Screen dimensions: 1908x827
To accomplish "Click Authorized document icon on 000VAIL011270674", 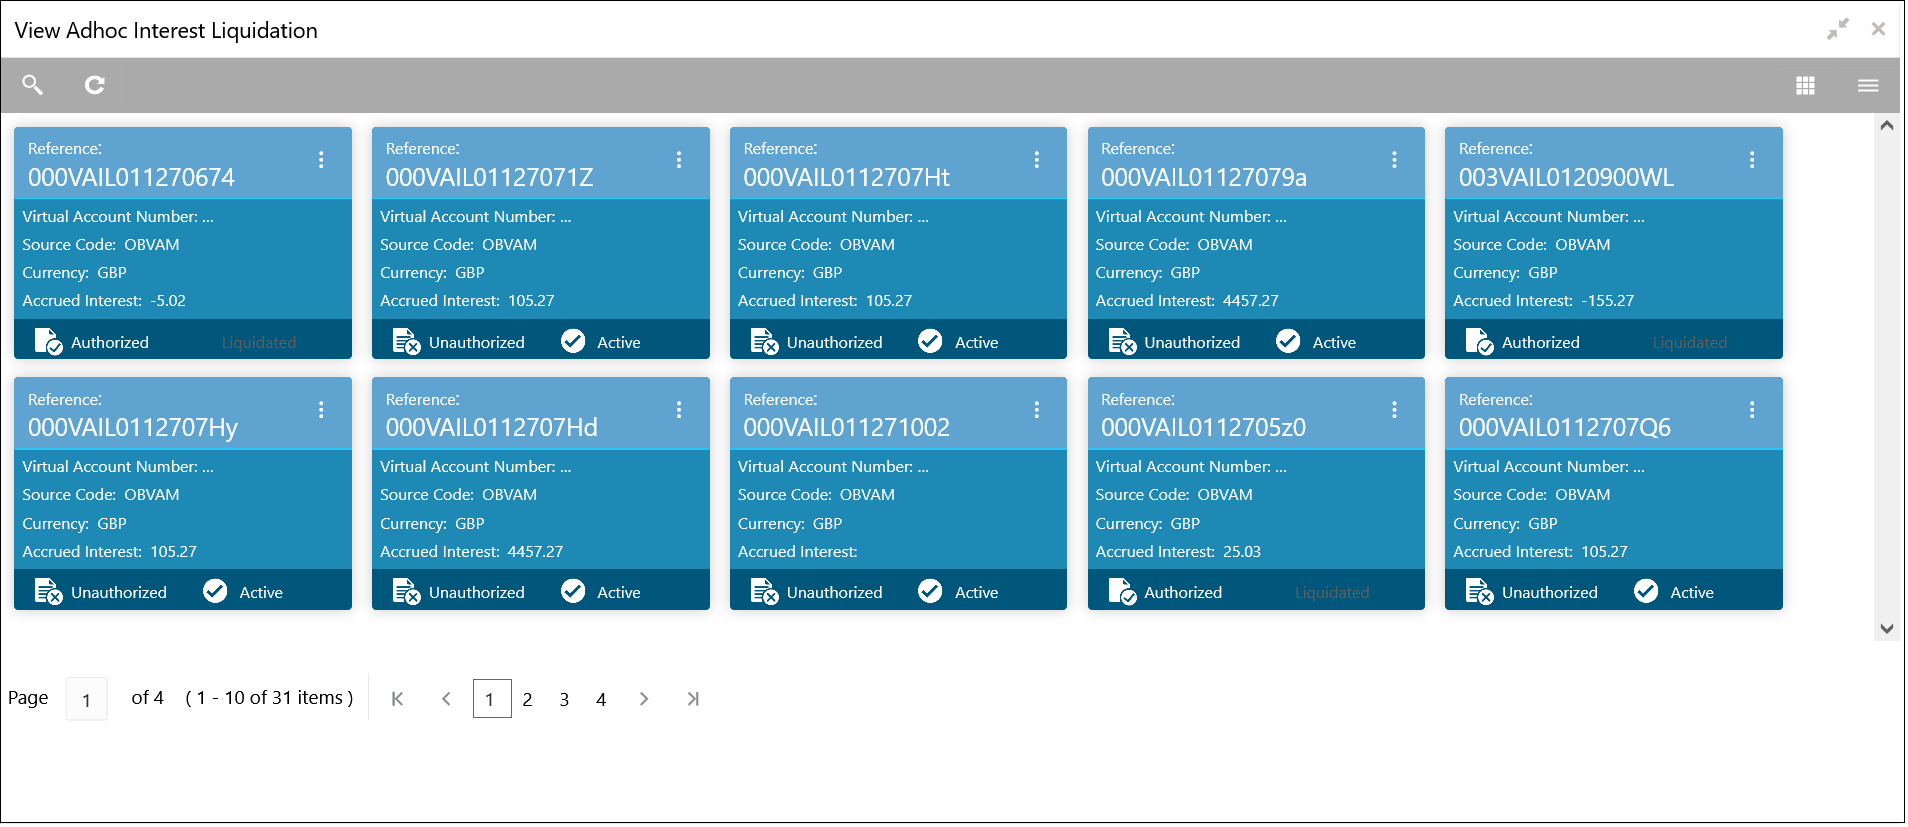I will point(49,342).
